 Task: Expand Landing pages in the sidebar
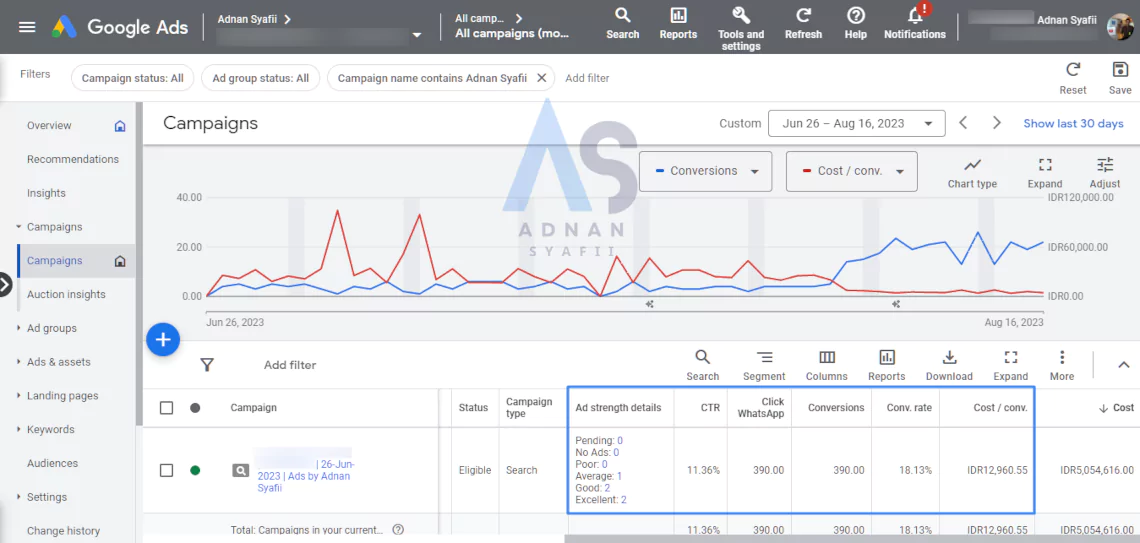(19, 395)
